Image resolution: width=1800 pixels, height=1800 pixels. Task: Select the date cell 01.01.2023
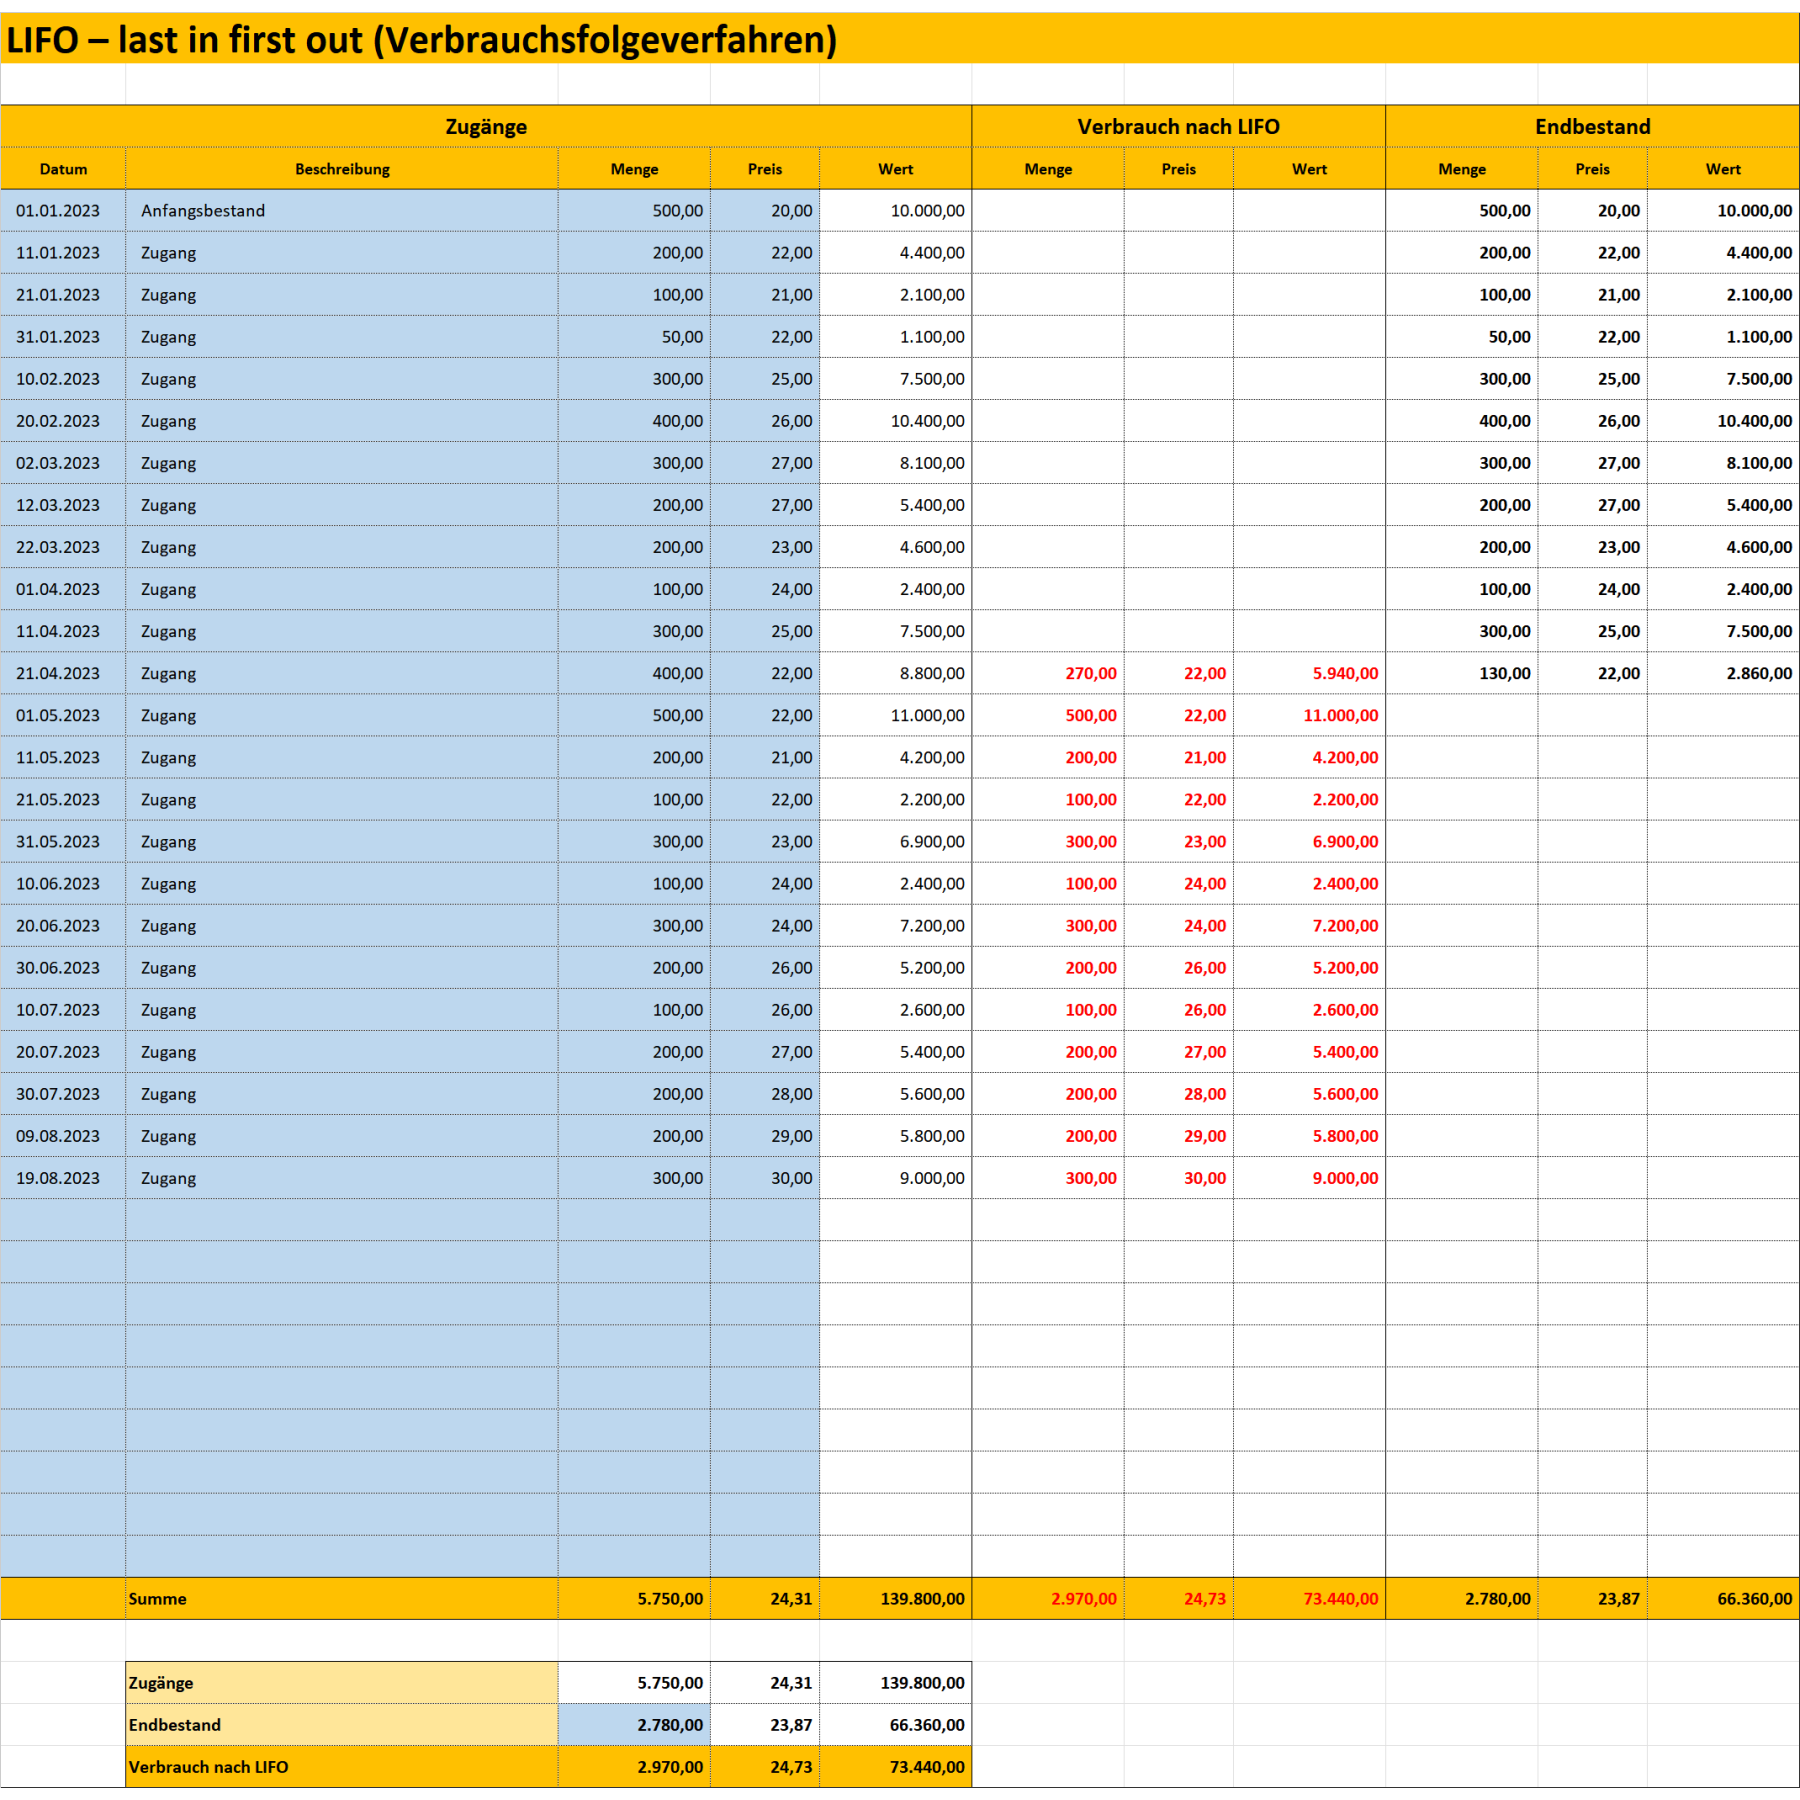point(59,211)
